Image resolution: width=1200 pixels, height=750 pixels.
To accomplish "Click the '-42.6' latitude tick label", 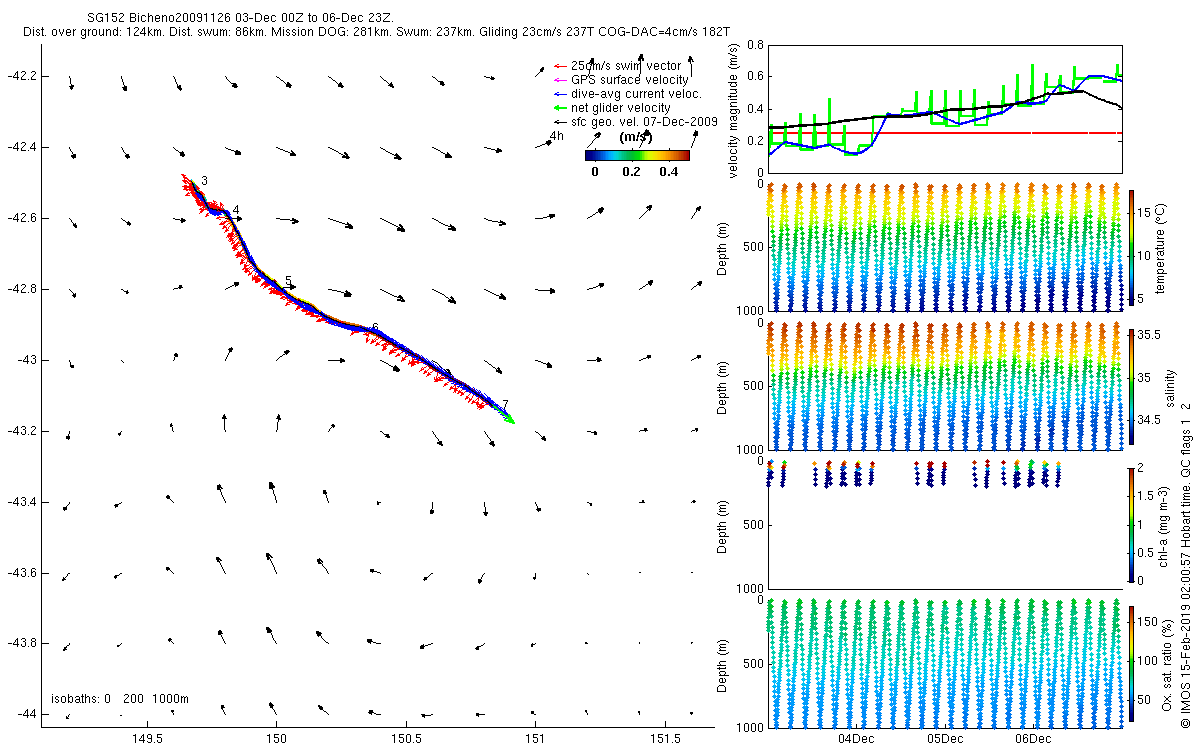I will 21,218.
